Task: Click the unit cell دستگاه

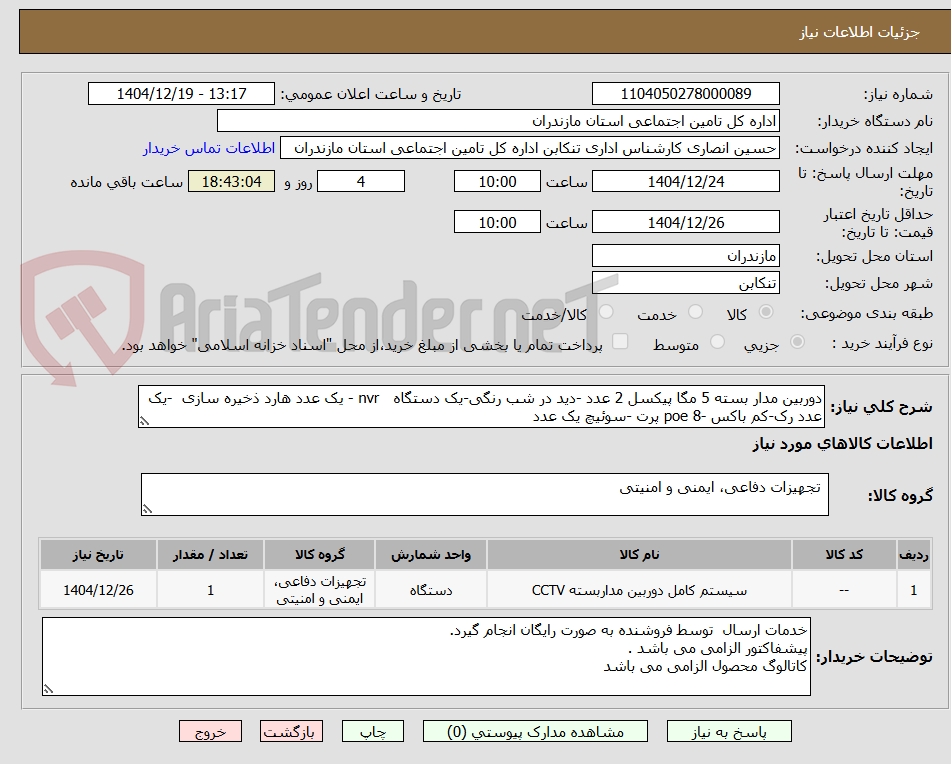Action: click(431, 590)
